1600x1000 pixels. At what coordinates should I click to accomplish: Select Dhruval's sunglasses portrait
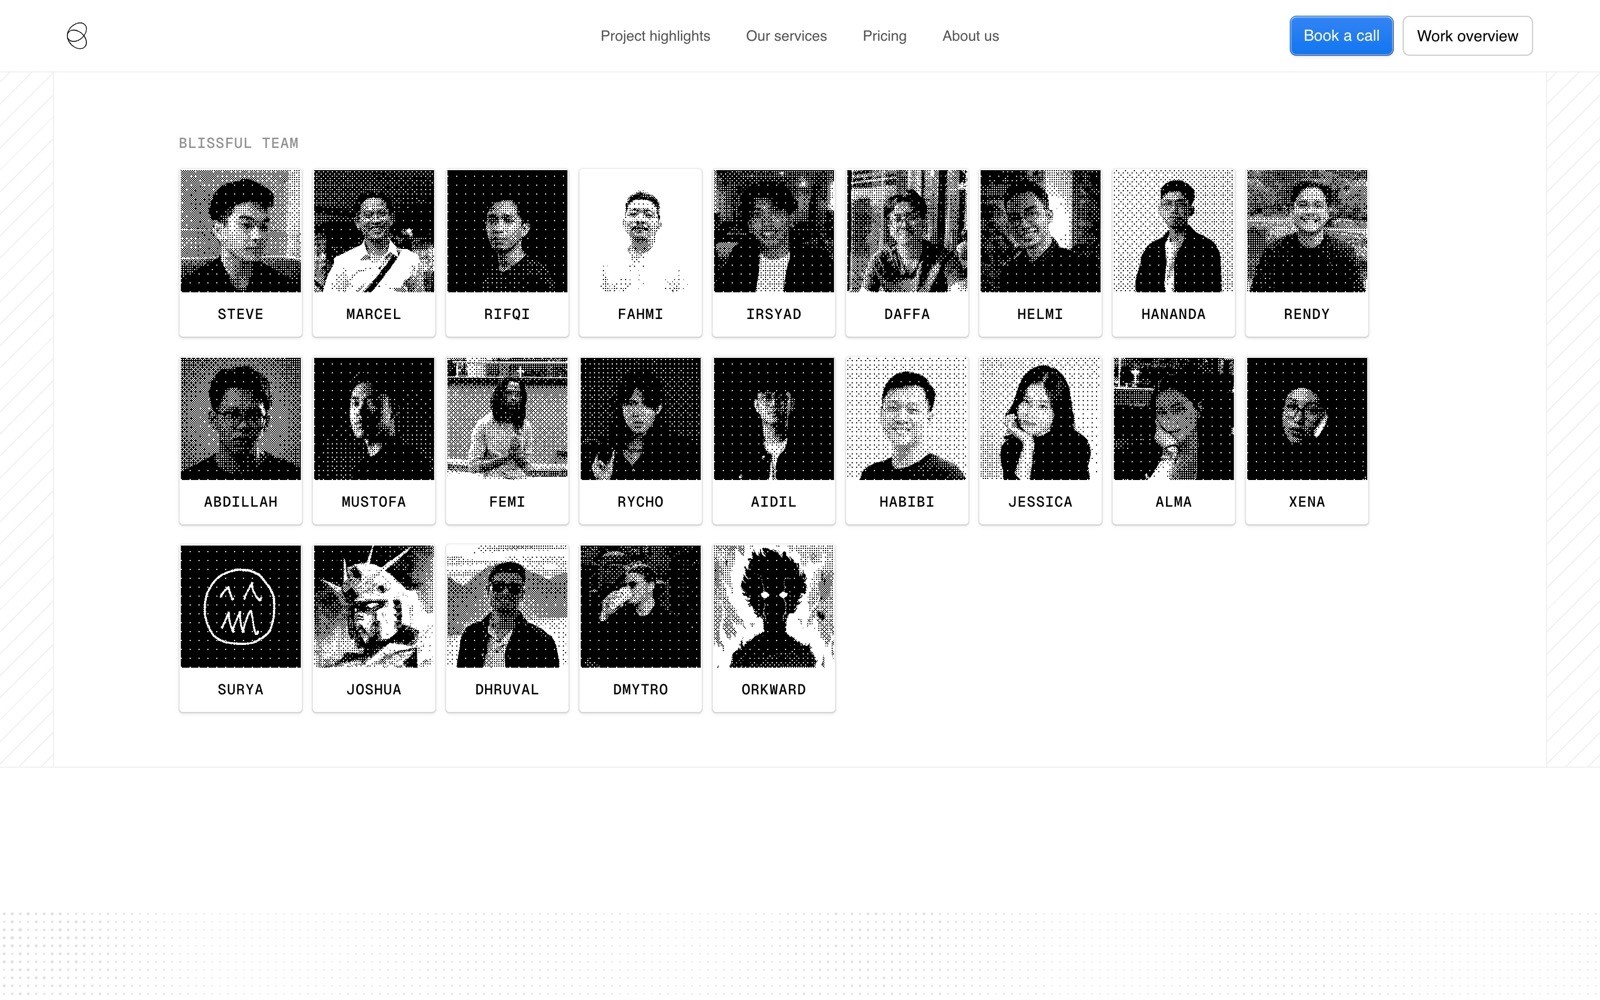507,607
